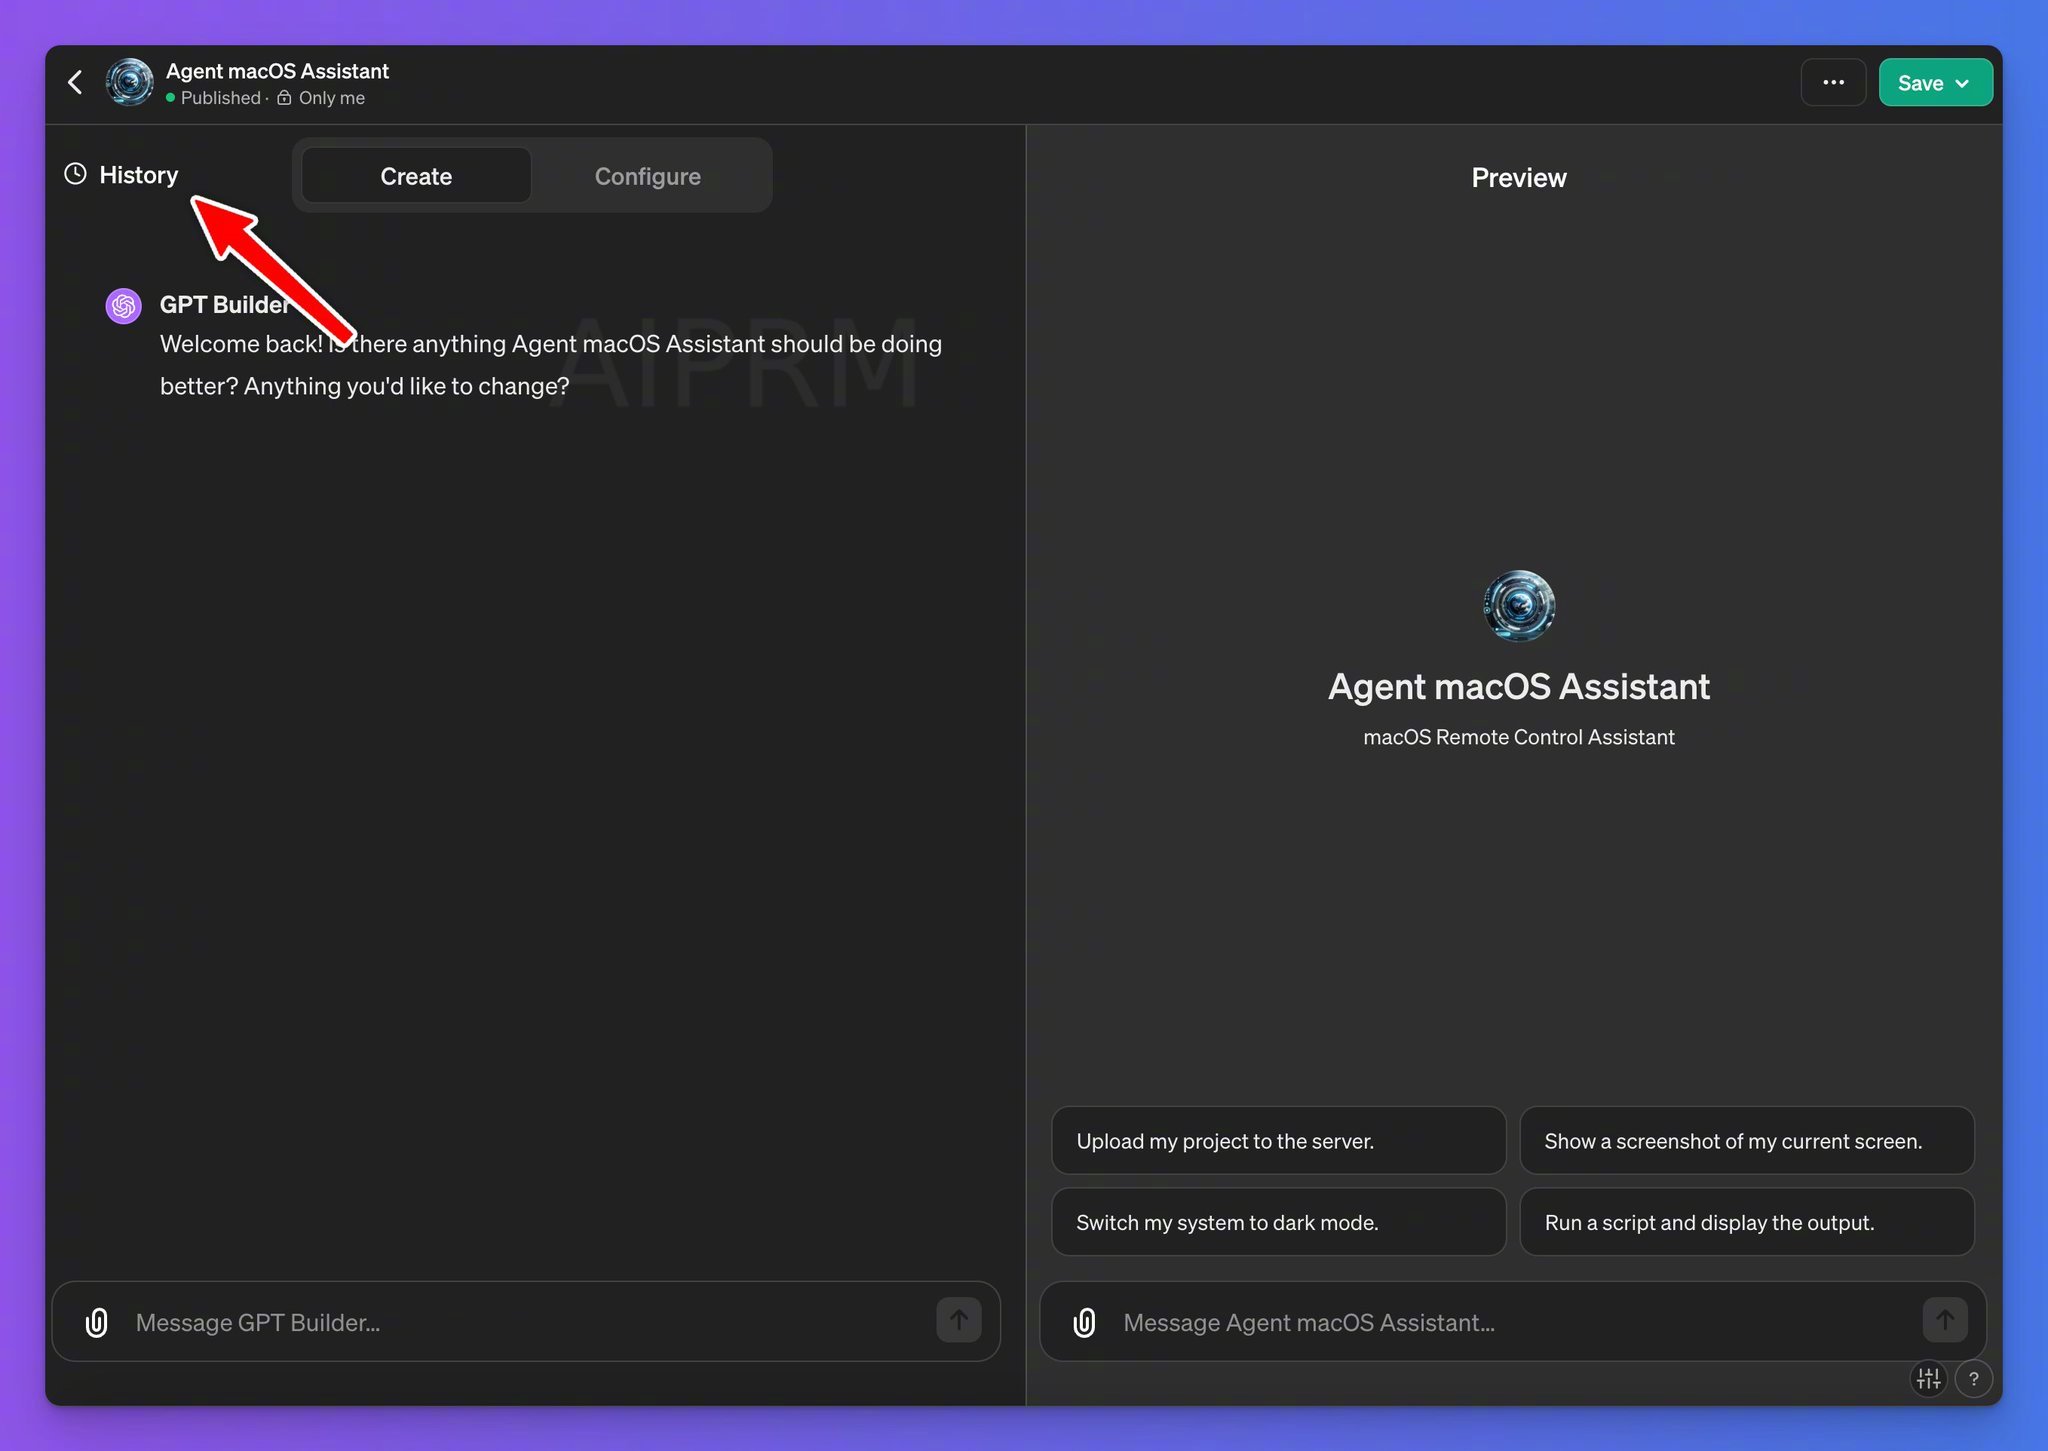
Task: Focus the Message Agent macOS Assistant input
Action: pyautogui.click(x=1513, y=1322)
